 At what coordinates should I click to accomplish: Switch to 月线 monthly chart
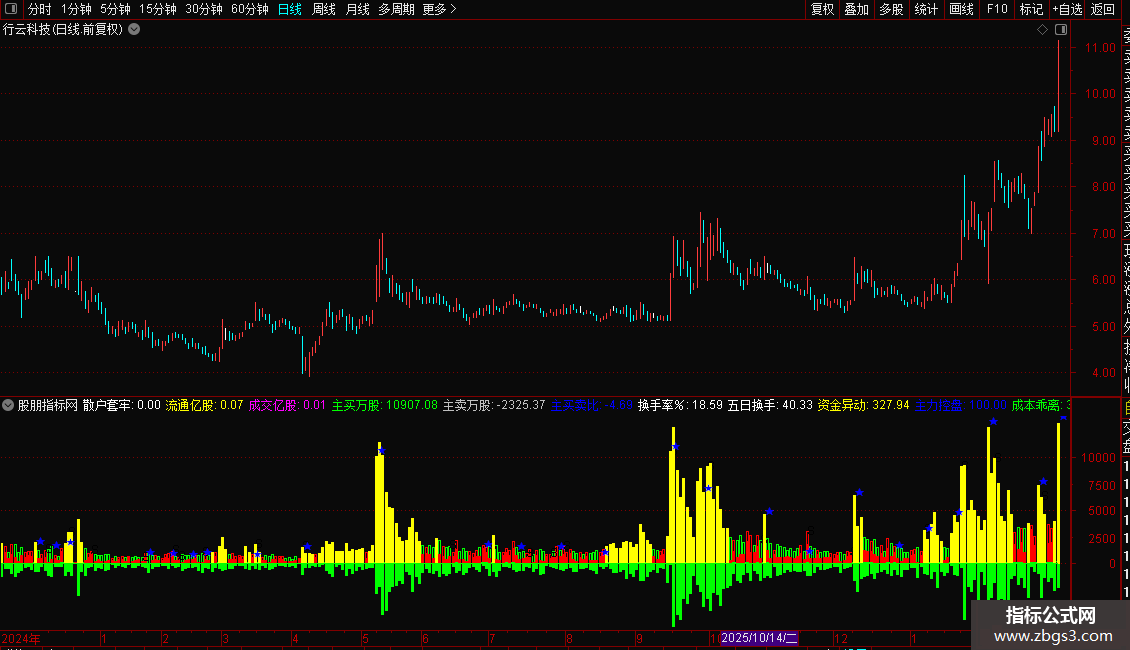click(x=357, y=9)
